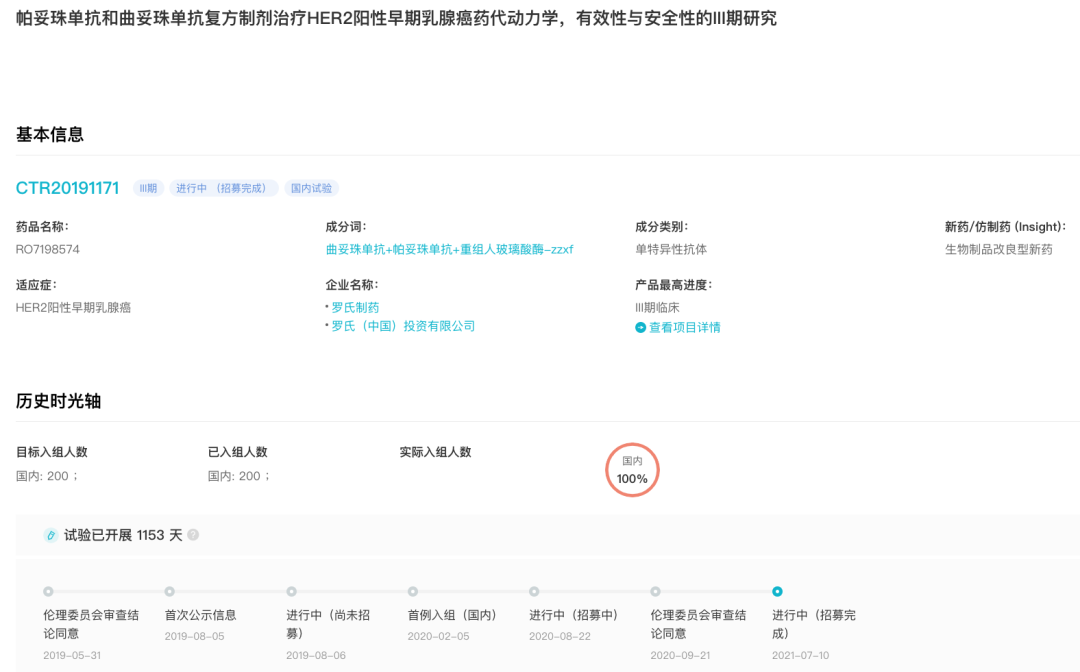Select the III期 phase tag
1080x672 pixels.
point(148,188)
